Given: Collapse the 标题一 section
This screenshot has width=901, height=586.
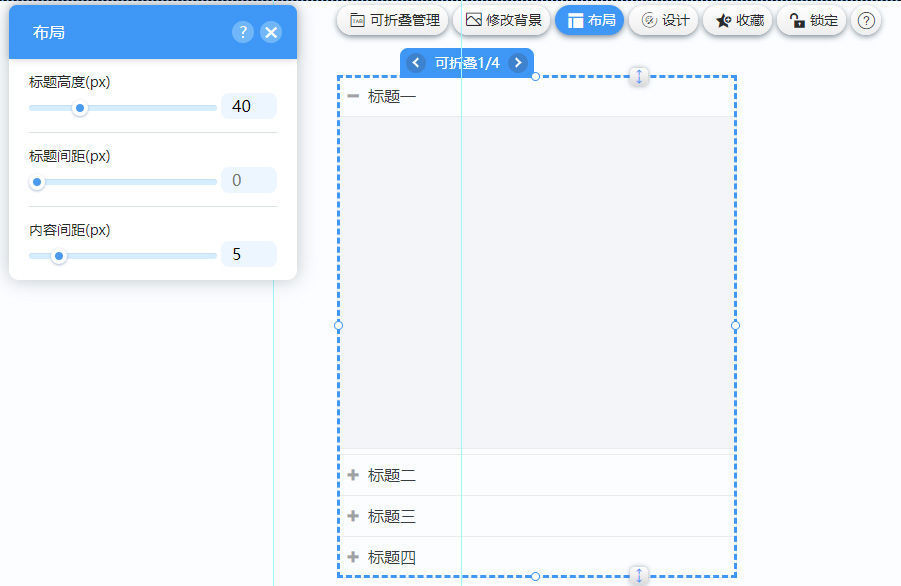Looking at the screenshot, I should point(353,96).
